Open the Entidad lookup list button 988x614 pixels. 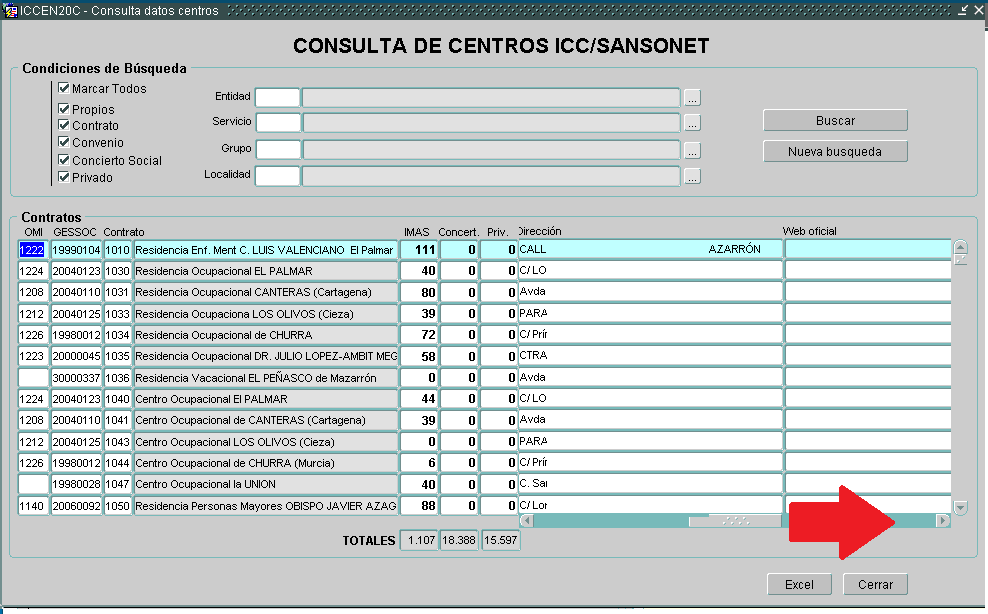[x=692, y=98]
